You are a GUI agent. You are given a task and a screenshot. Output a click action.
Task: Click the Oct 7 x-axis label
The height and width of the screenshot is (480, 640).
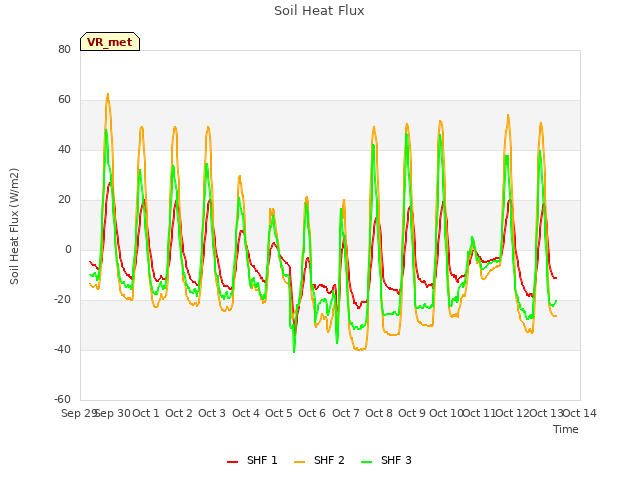(346, 413)
